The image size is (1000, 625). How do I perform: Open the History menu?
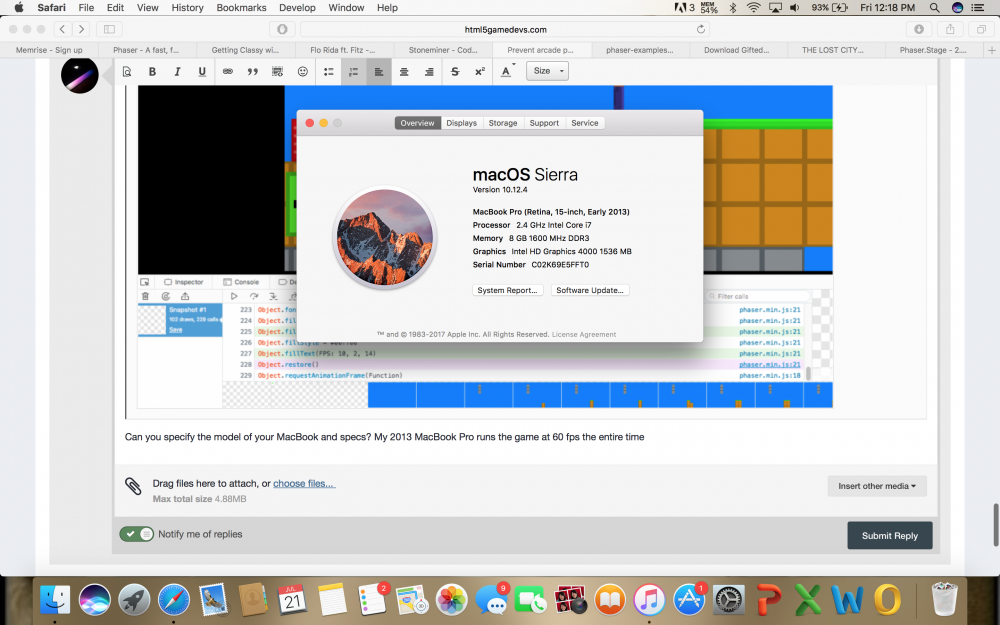pyautogui.click(x=188, y=8)
